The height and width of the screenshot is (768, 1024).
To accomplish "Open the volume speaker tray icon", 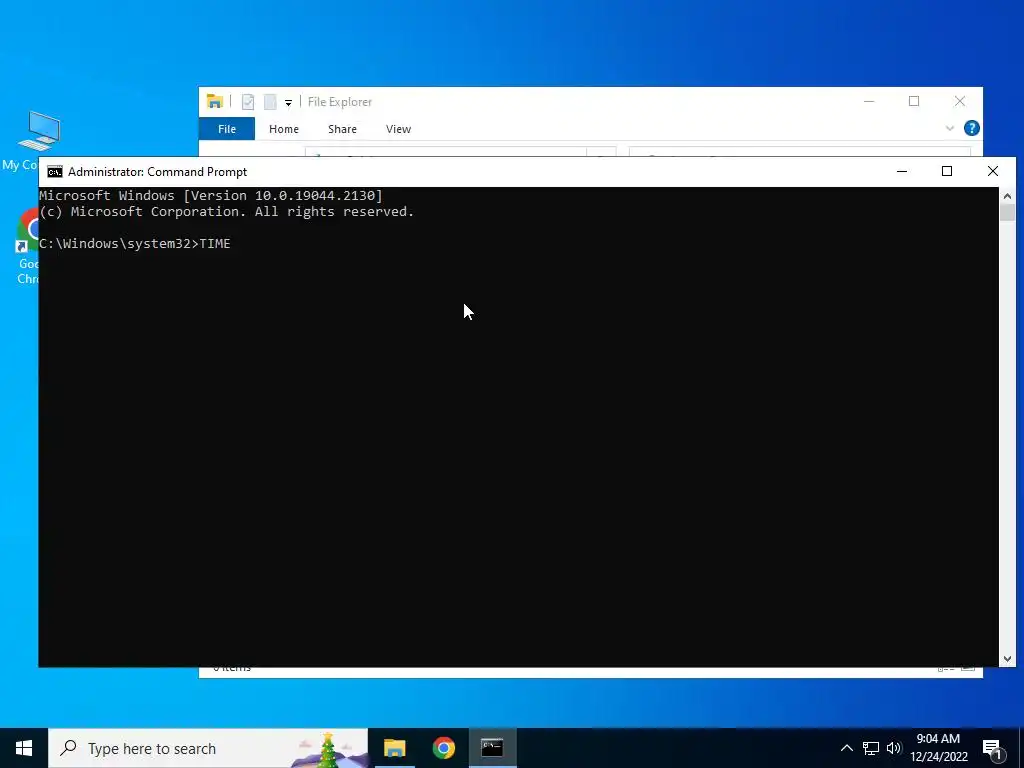I will tap(894, 748).
